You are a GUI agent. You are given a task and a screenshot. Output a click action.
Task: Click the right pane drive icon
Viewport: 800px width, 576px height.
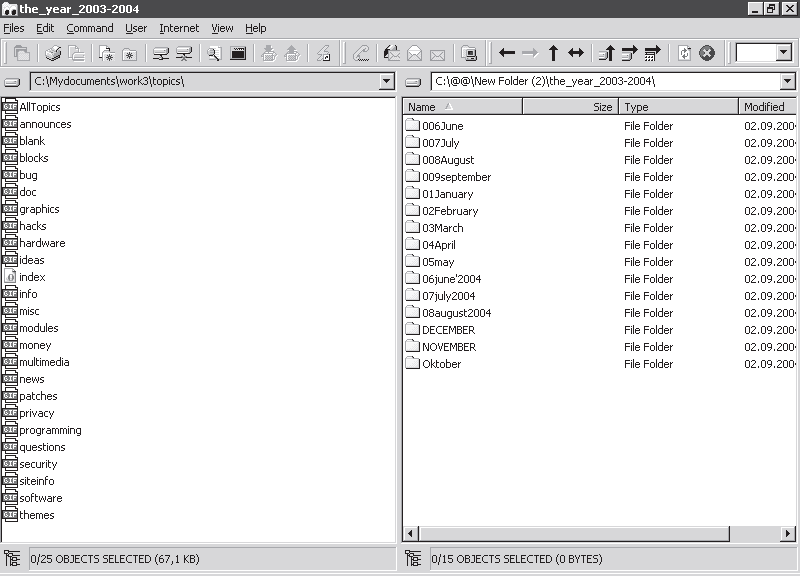(x=415, y=82)
